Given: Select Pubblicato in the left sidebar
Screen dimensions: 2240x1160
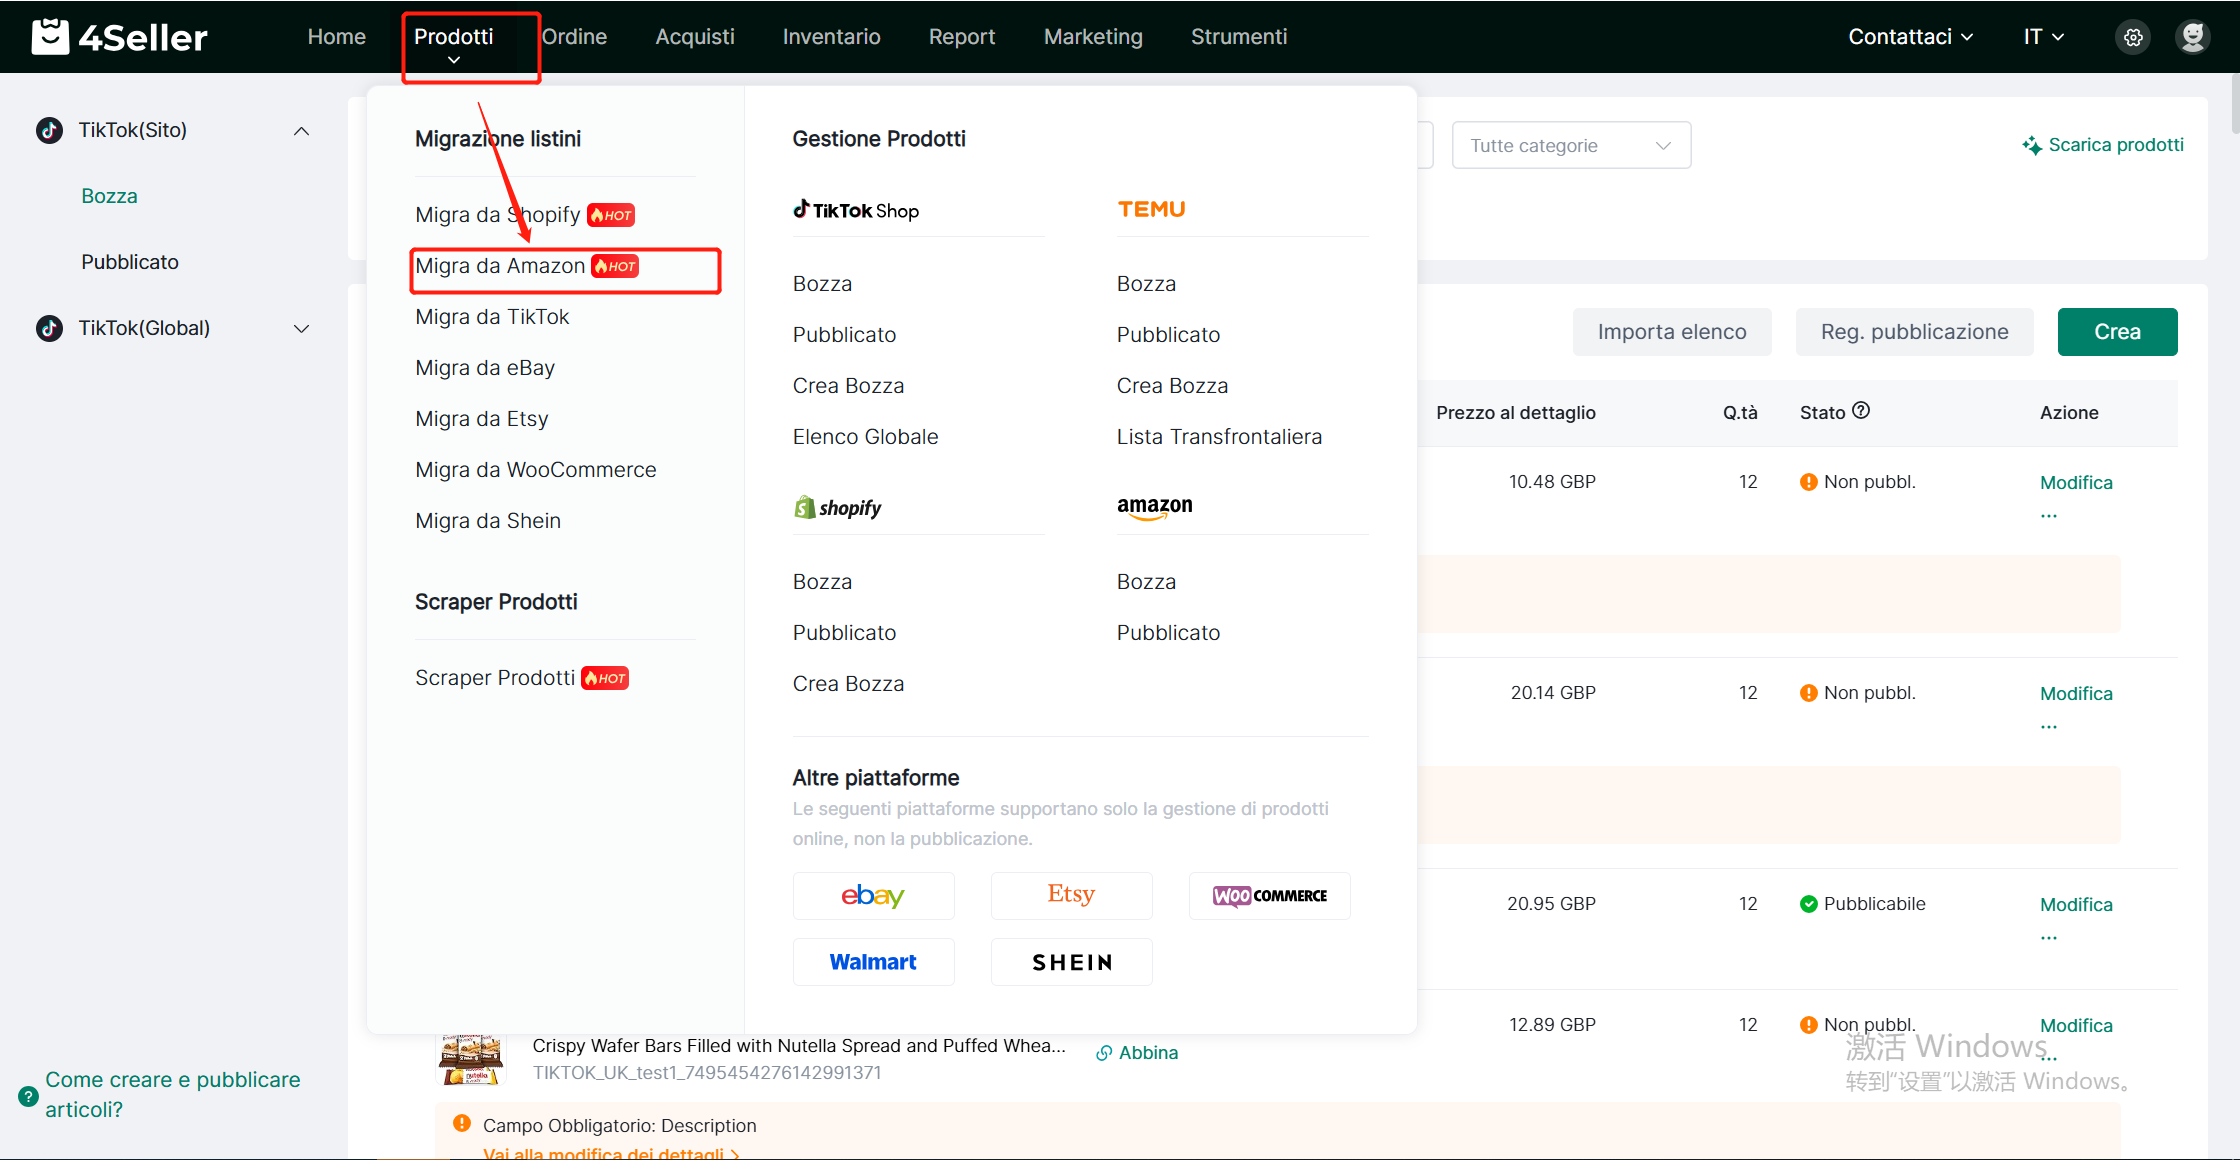Looking at the screenshot, I should click(130, 262).
